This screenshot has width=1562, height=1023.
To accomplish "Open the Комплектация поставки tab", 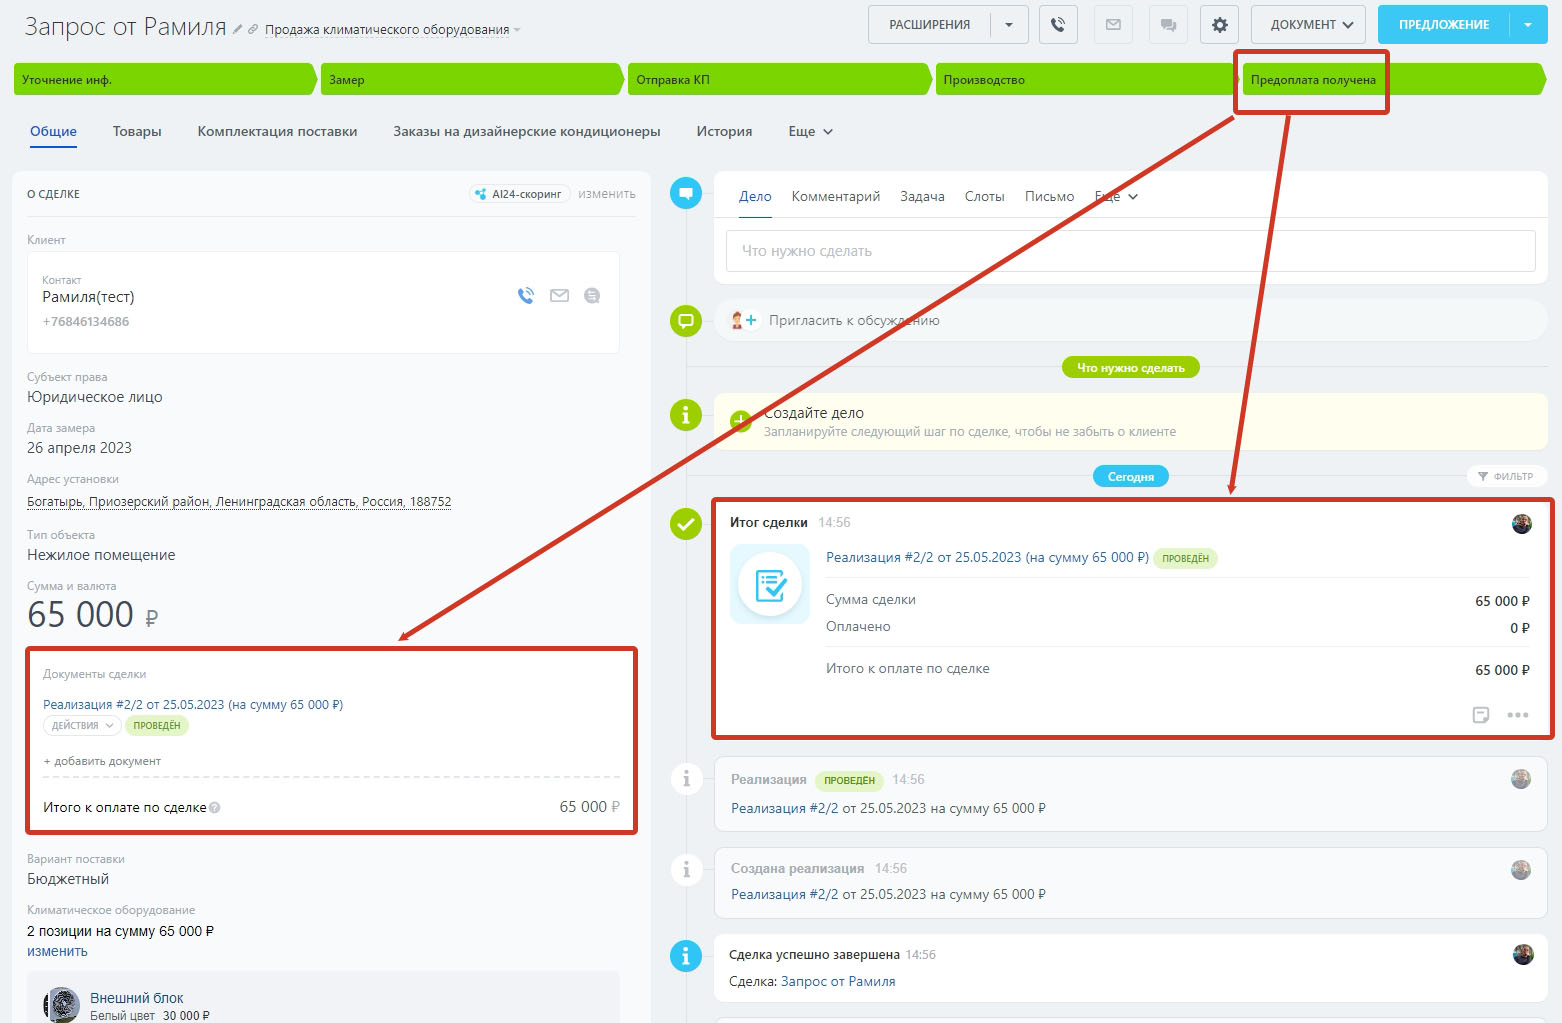I will (x=277, y=131).
